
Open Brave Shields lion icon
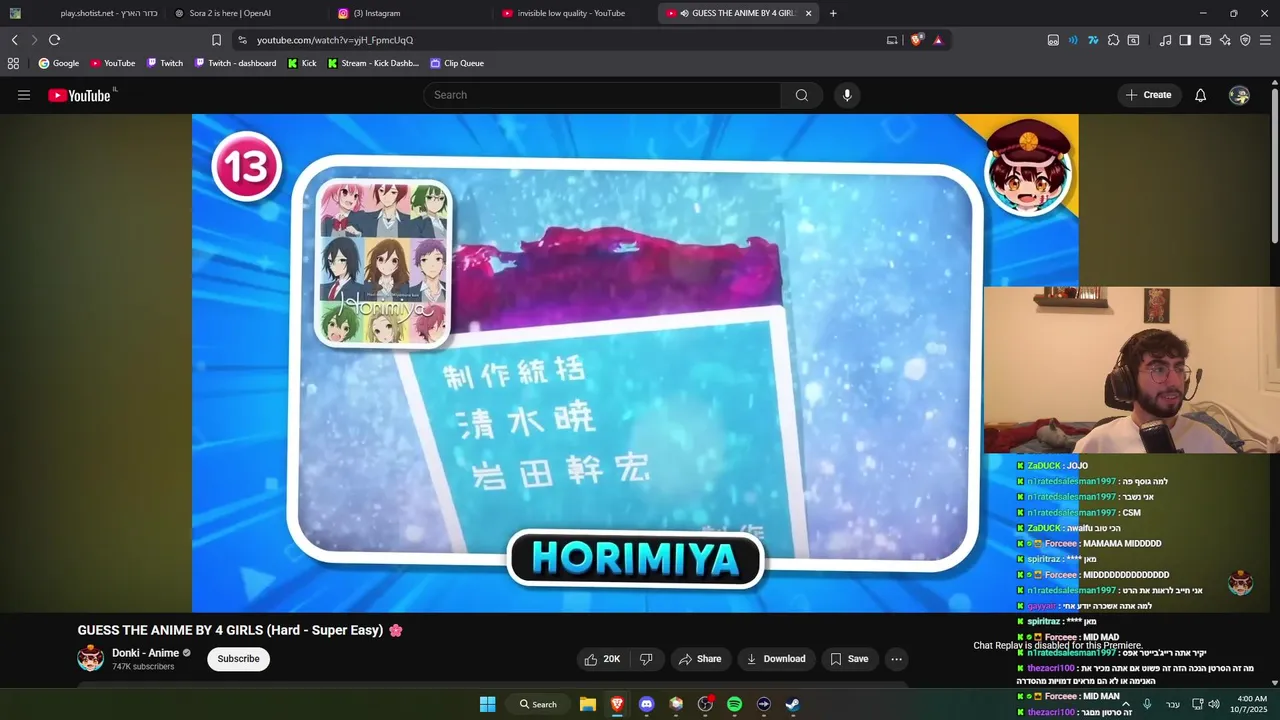point(917,40)
